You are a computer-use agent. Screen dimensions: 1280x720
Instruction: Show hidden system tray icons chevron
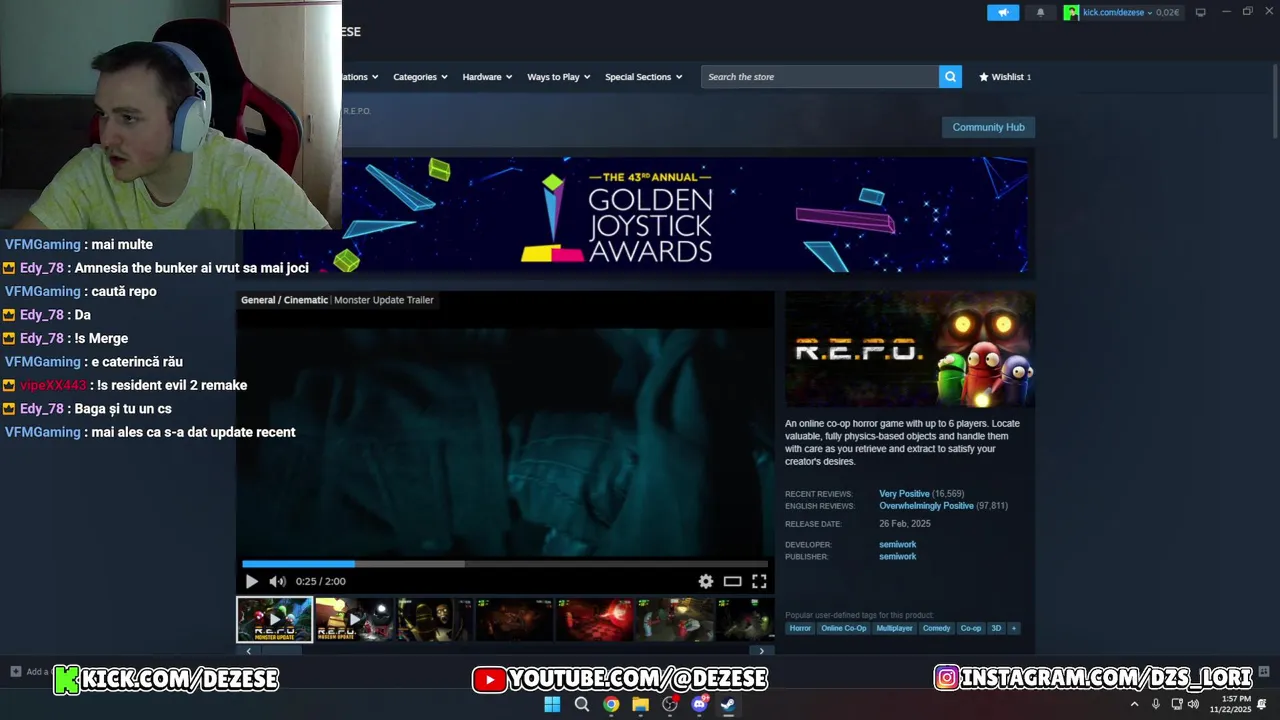[1134, 704]
